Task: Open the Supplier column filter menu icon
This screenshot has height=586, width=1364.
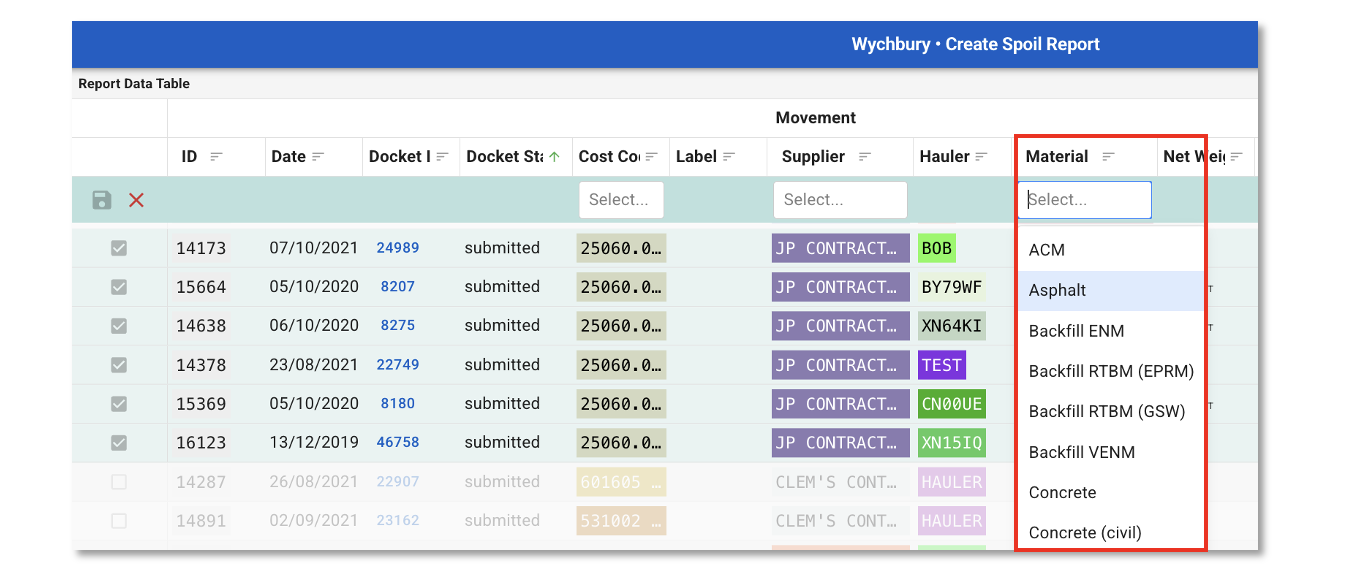Action: point(865,157)
